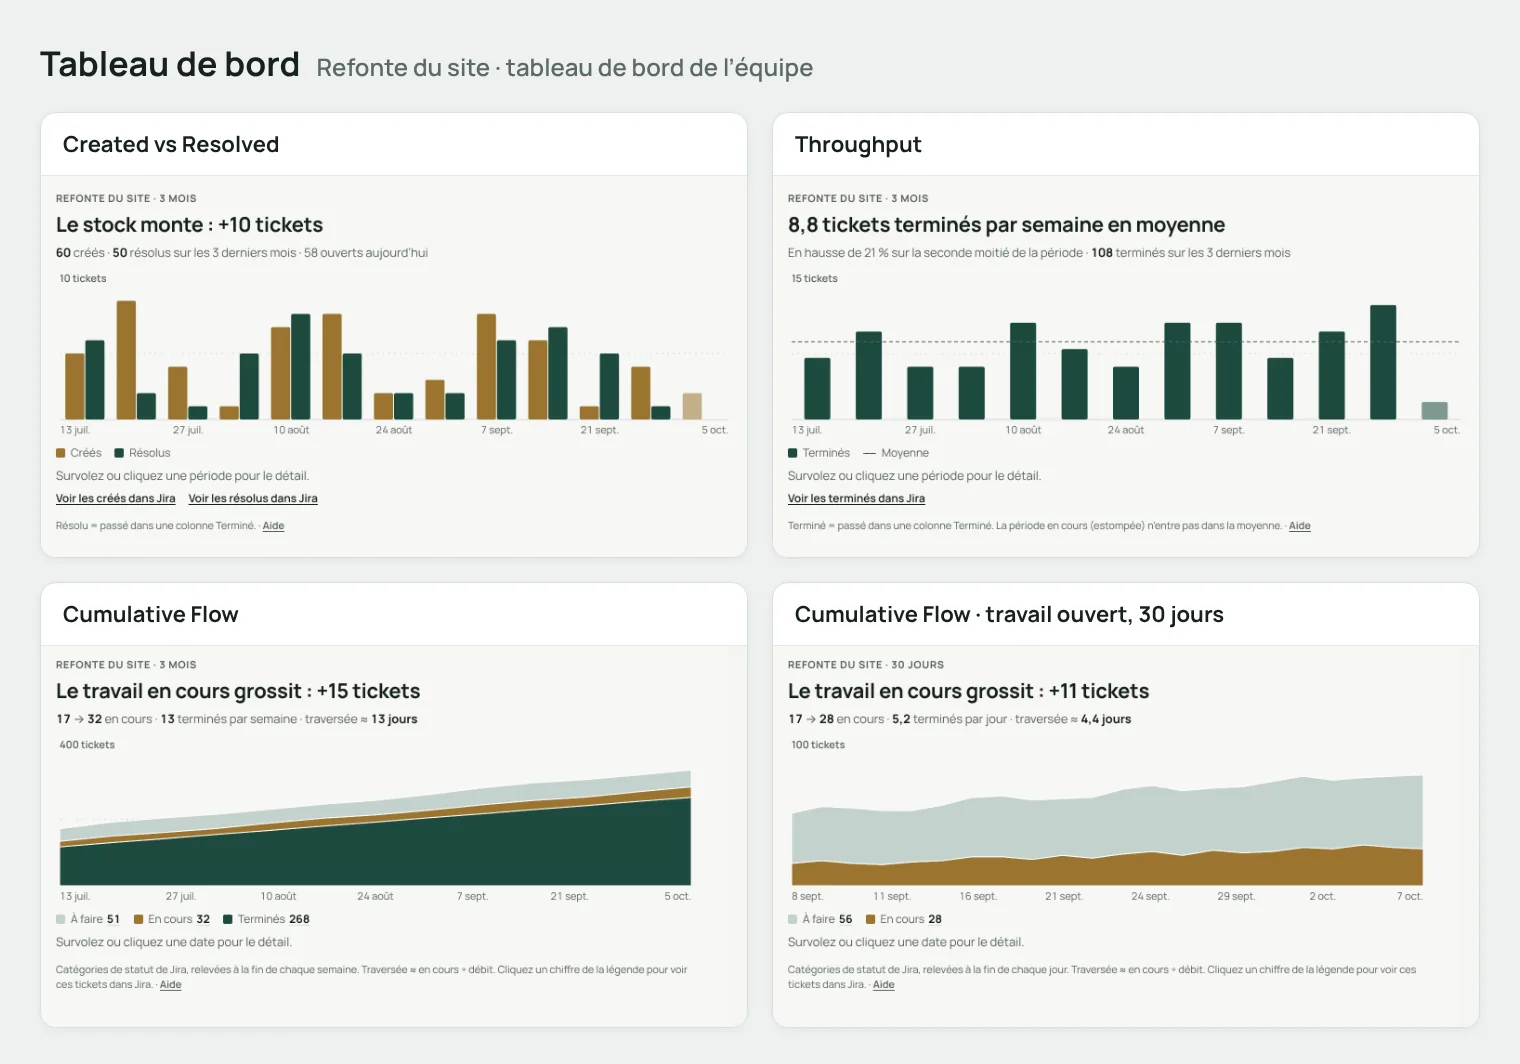Click the "400 tickets" axis label

point(87,745)
